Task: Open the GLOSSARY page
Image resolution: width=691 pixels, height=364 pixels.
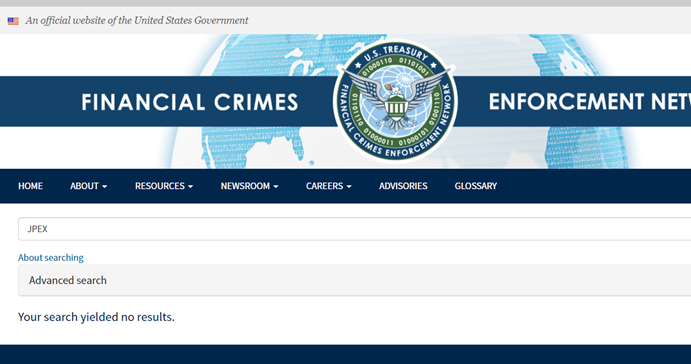Action: 476,186
